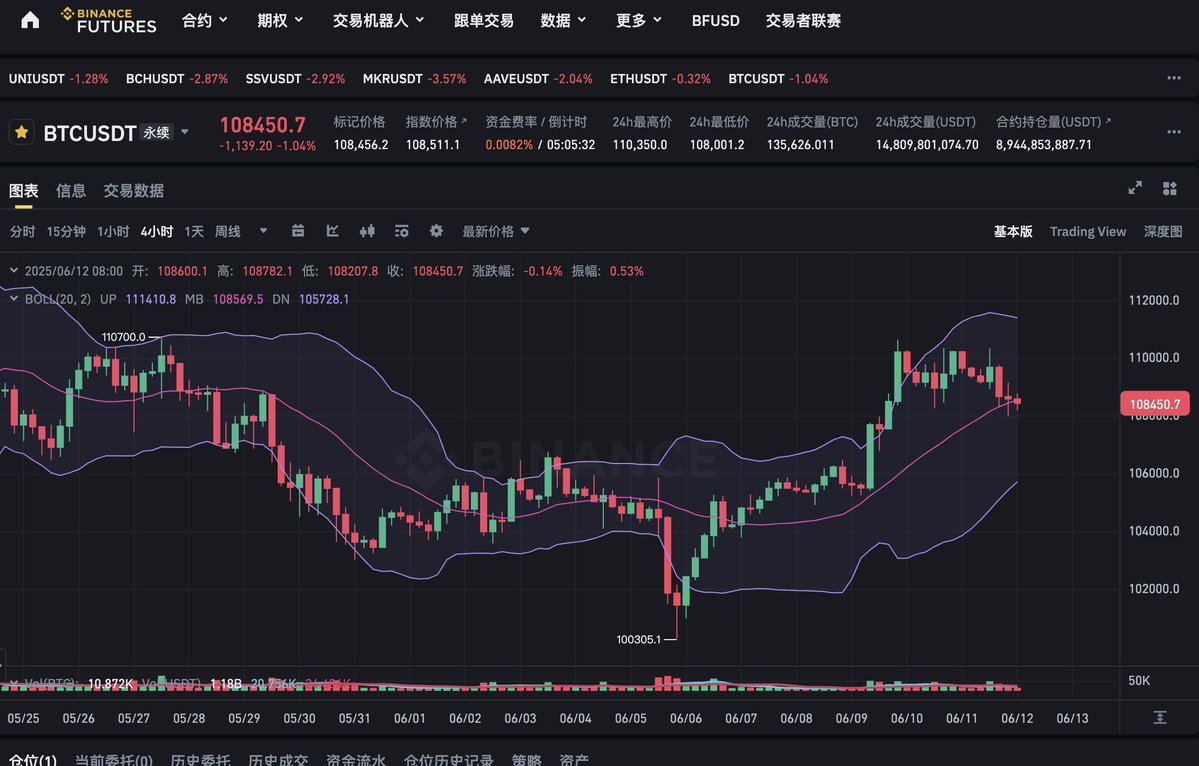
Task: Open the 历史委托 tab
Action: 200,760
